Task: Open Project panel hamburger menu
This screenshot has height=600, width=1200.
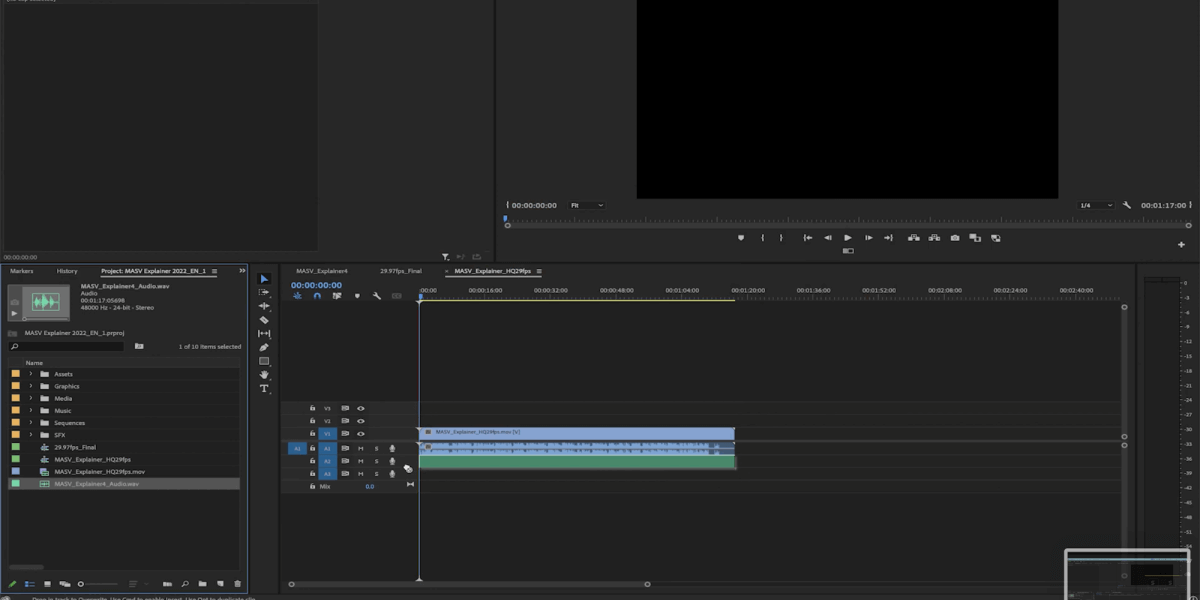Action: [214, 271]
